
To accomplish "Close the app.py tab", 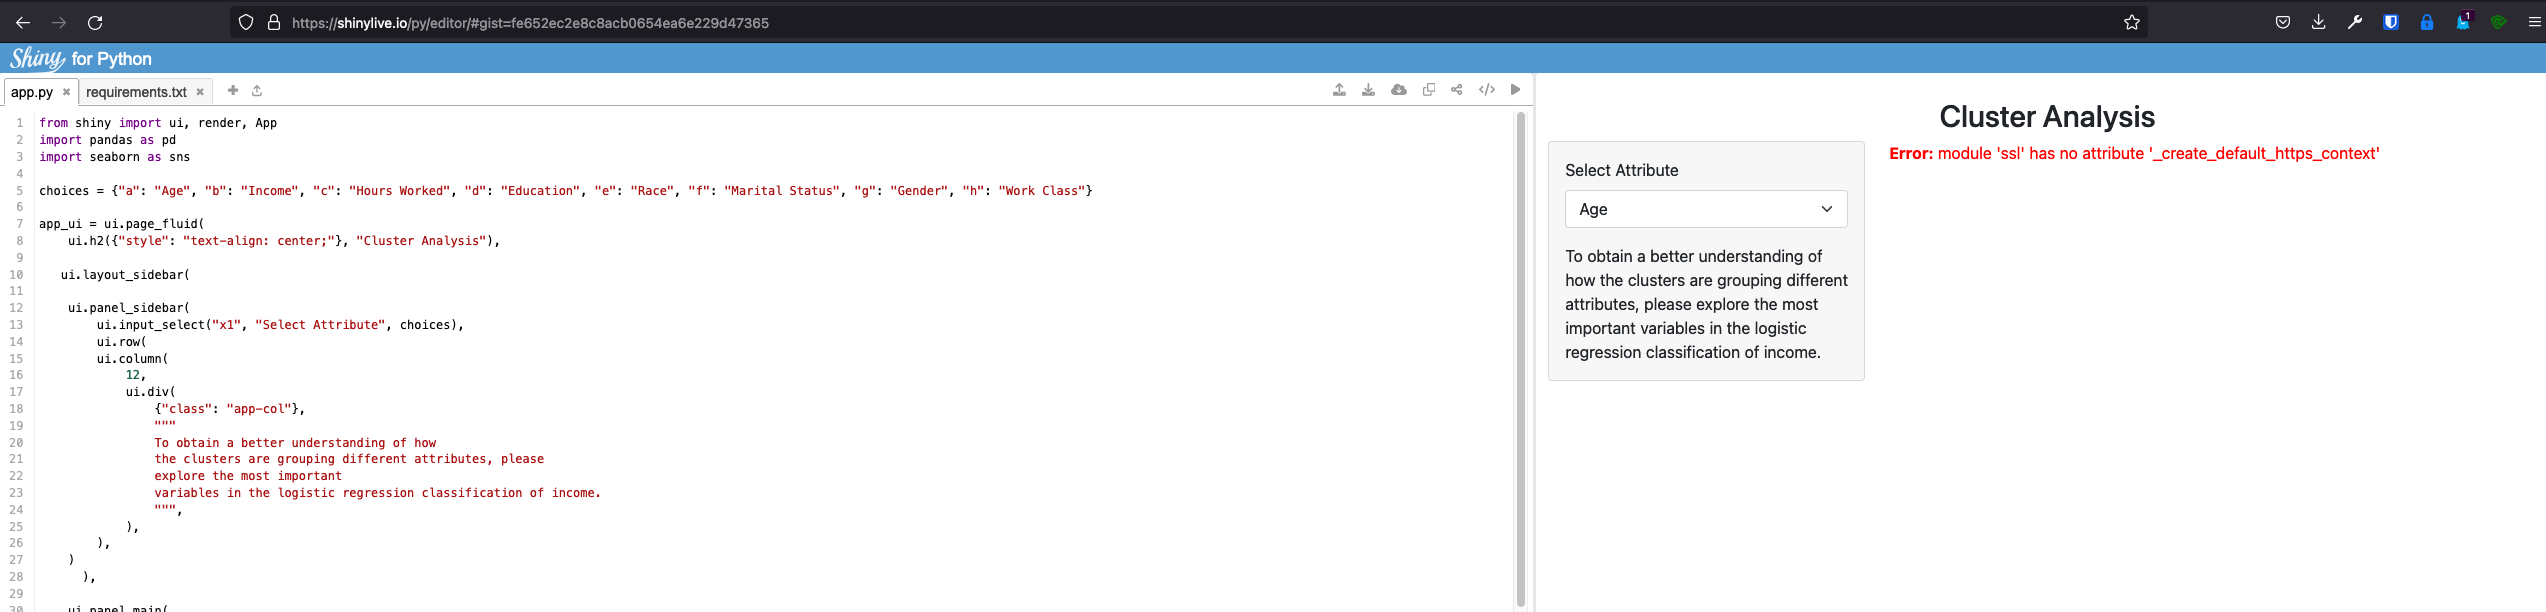I will 67,92.
